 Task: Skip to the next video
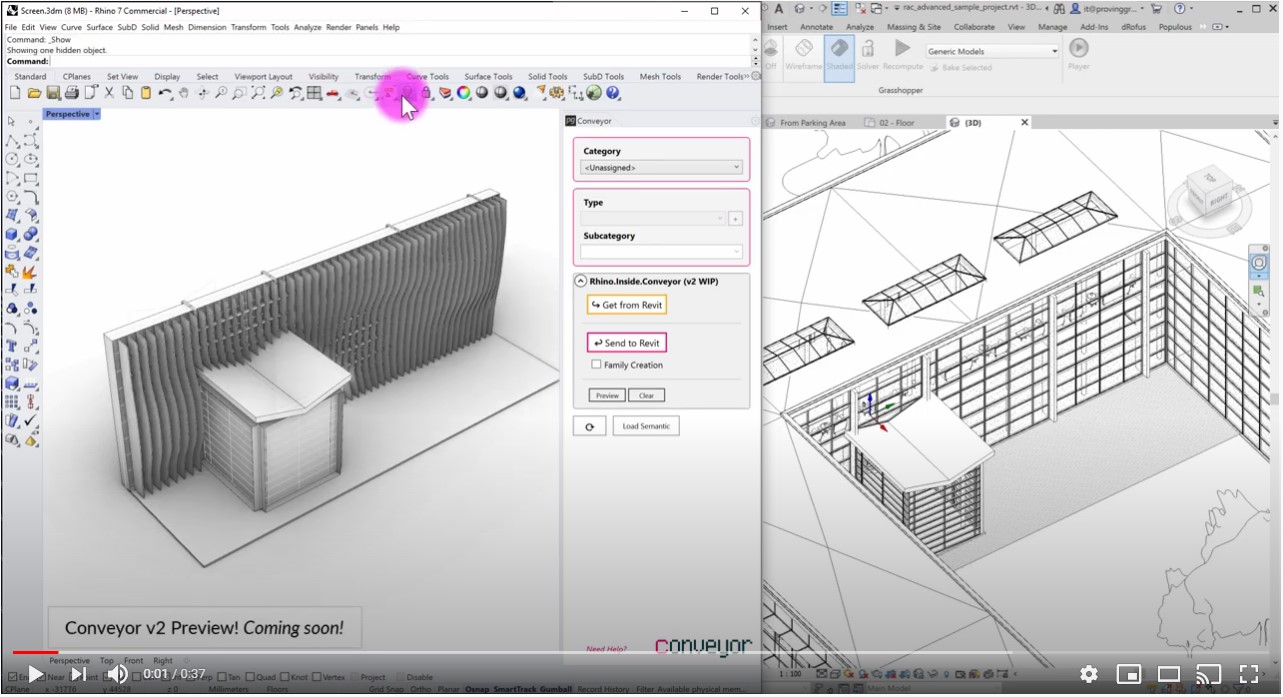77,674
